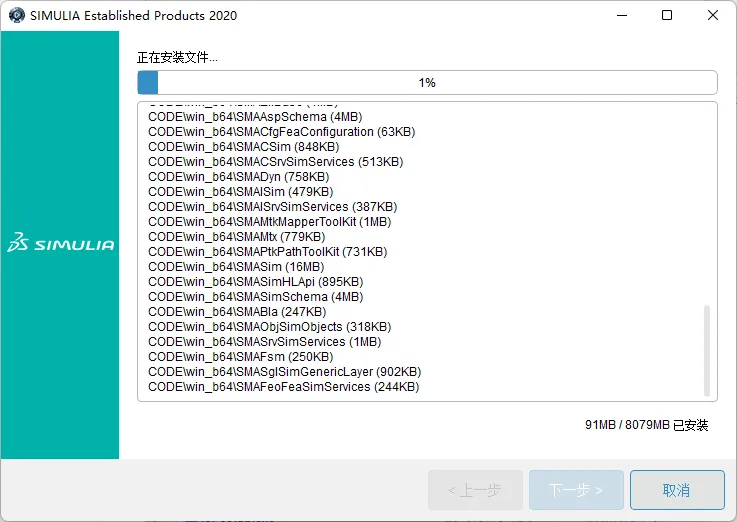Cancel installation with the 取消 button
737x522 pixels.
[x=677, y=490]
